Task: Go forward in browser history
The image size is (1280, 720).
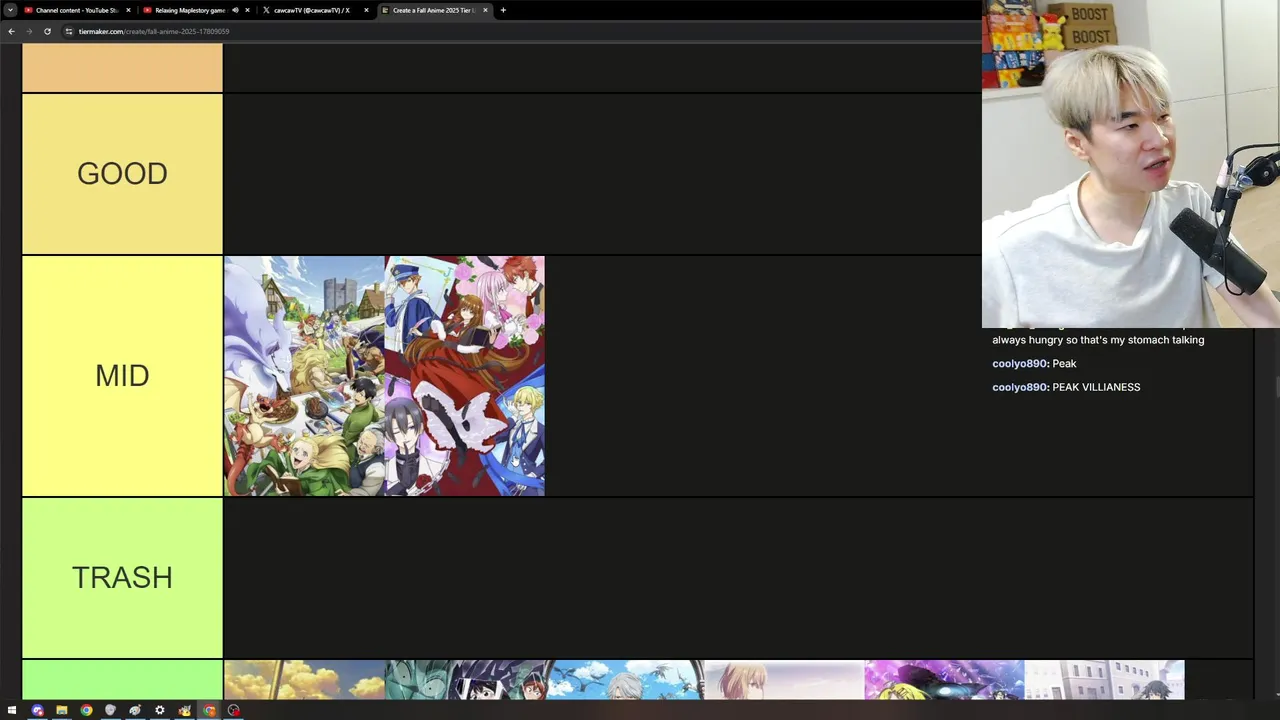Action: point(29,31)
